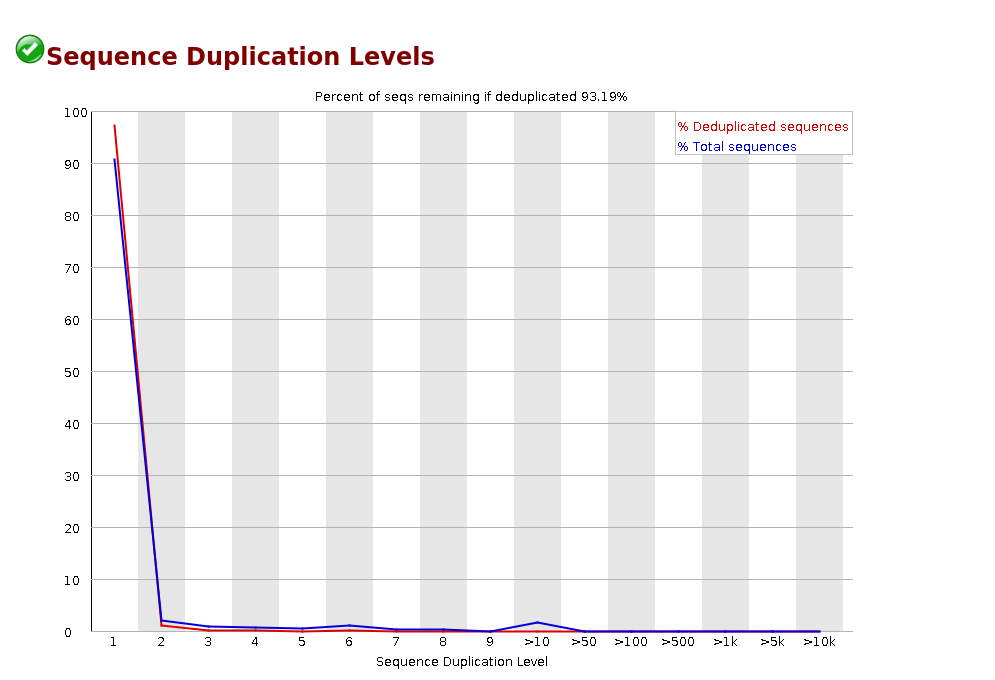Click the green pass checkmark icon
The height and width of the screenshot is (680, 995).
point(30,49)
